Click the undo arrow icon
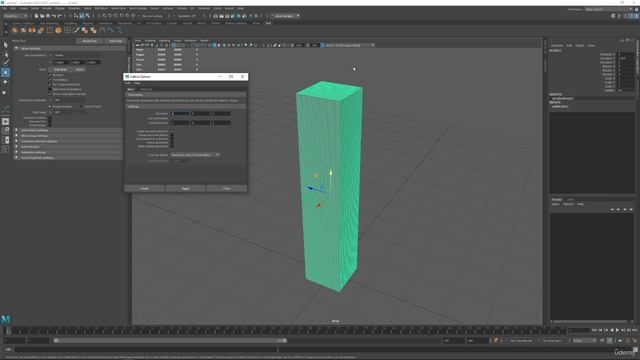640x360 pixels. (x=53, y=16)
